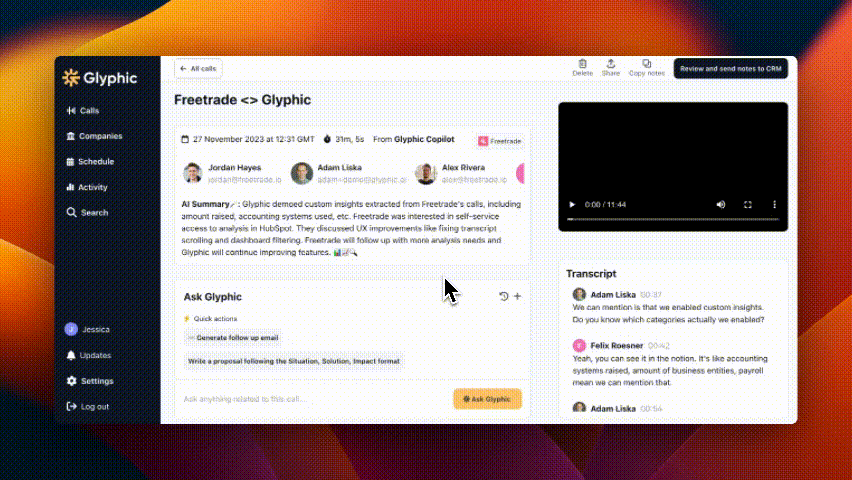Play the call video
Viewport: 852px width, 480px height.
(x=572, y=204)
